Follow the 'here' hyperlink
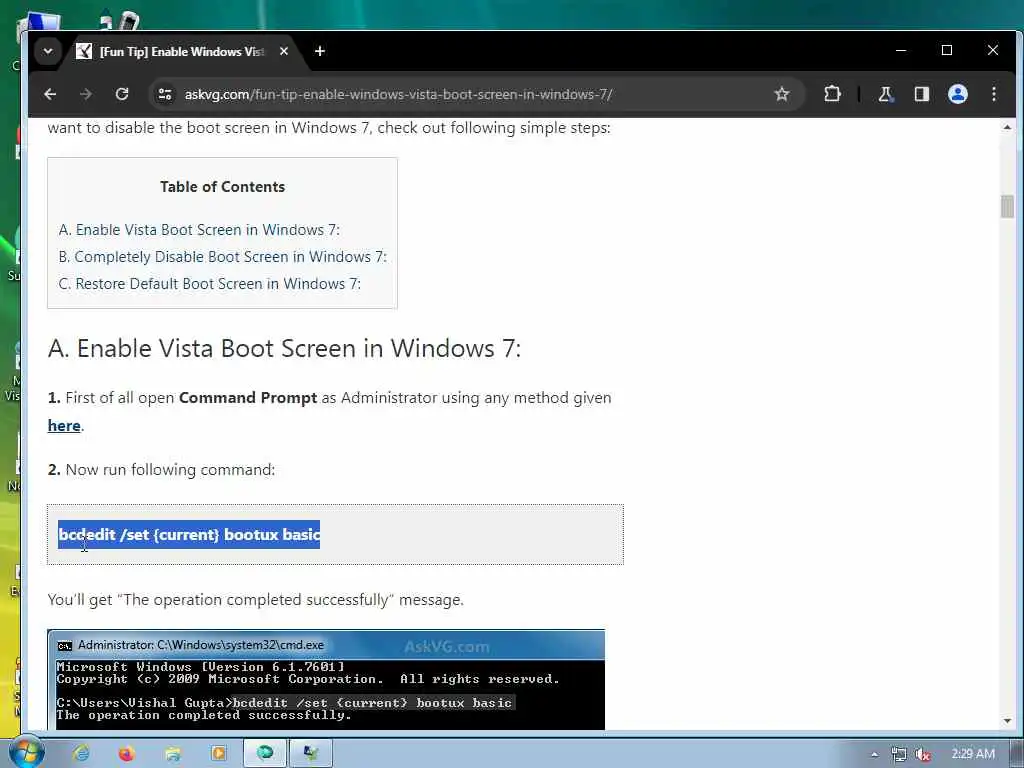1024x768 pixels. [64, 426]
